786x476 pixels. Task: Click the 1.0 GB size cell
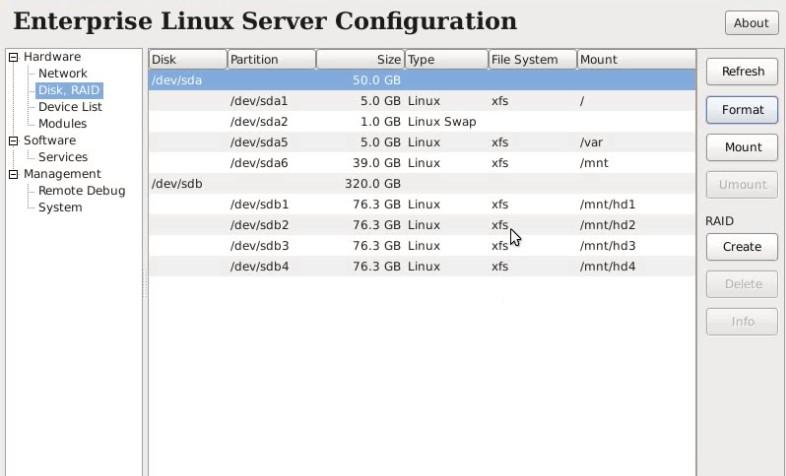380,122
